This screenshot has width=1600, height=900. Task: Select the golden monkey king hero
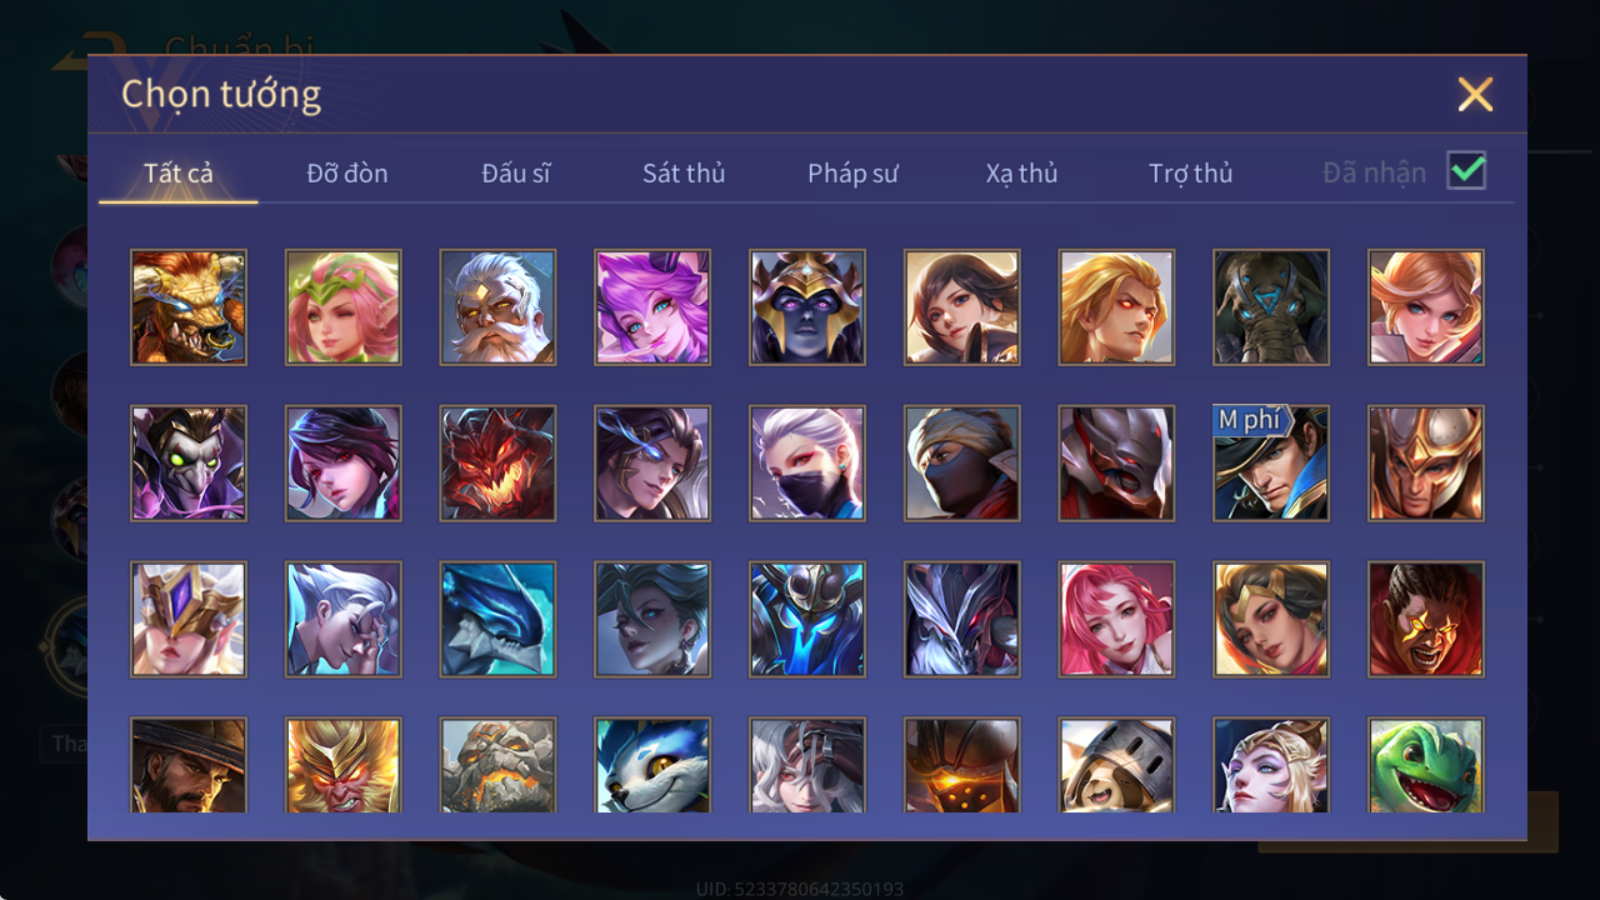click(x=343, y=765)
